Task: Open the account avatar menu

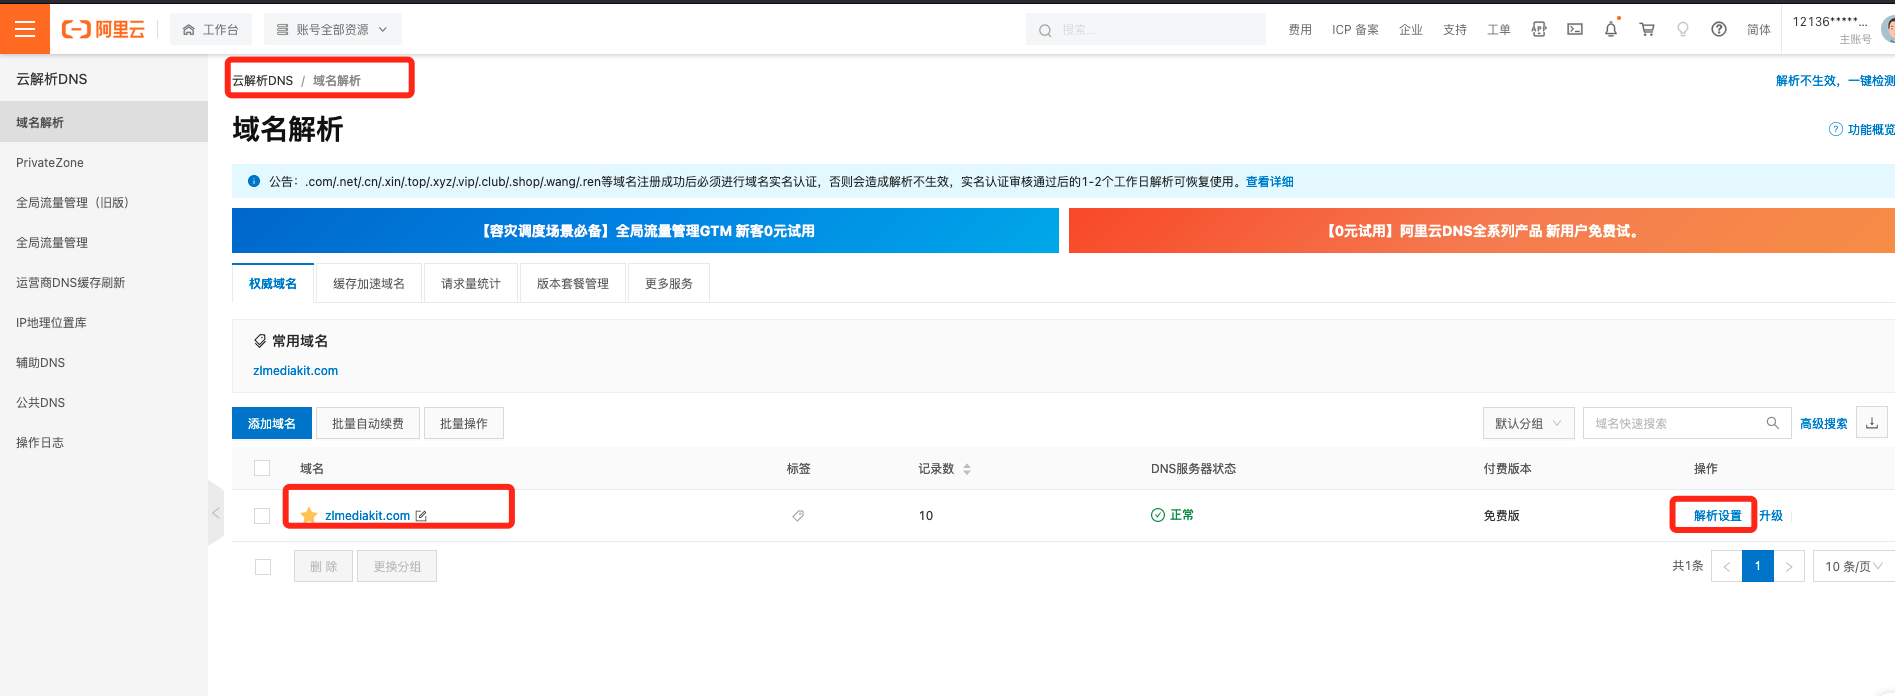Action: point(1888,30)
